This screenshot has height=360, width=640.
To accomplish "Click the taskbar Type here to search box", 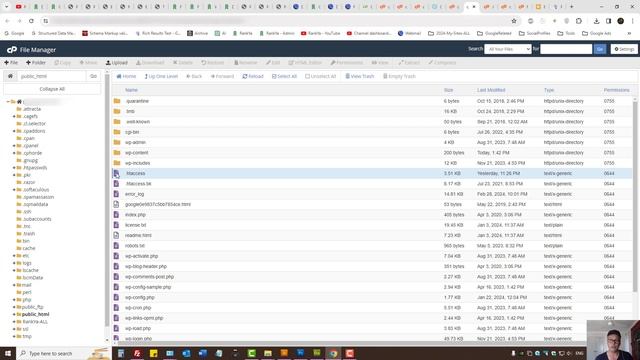I will tap(64, 353).
